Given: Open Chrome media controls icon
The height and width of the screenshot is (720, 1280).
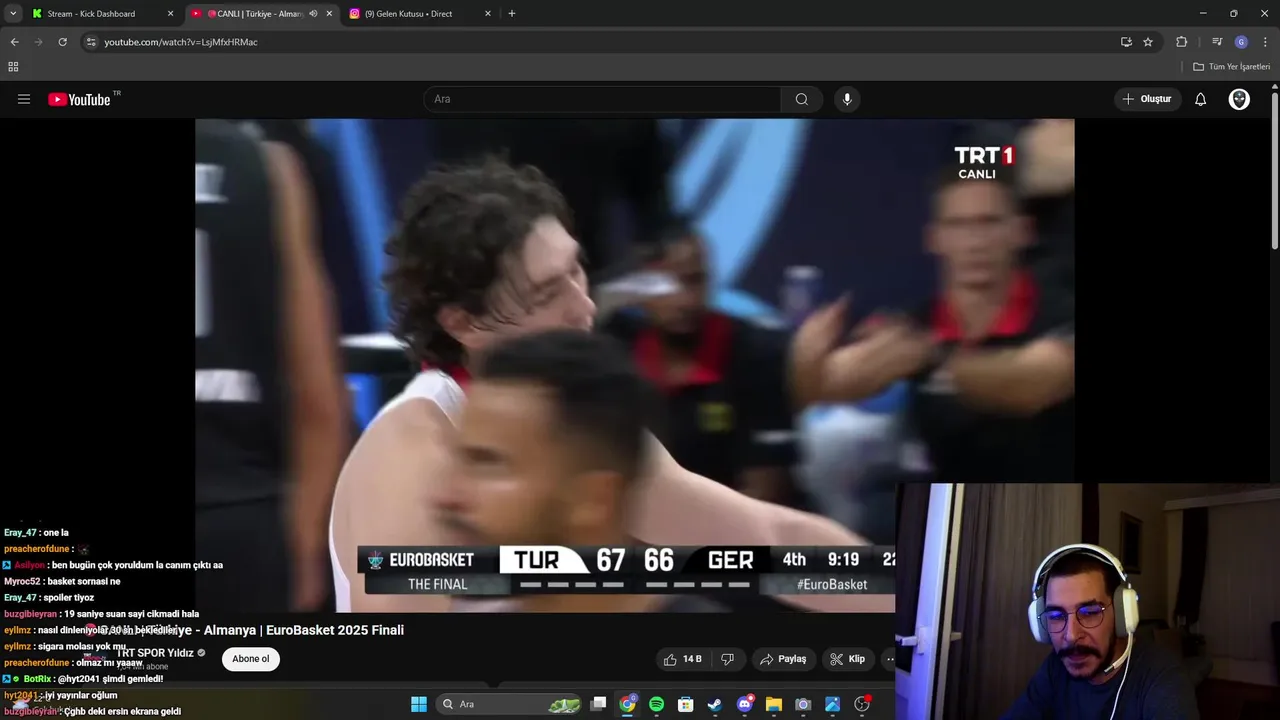Looking at the screenshot, I should 1217,42.
